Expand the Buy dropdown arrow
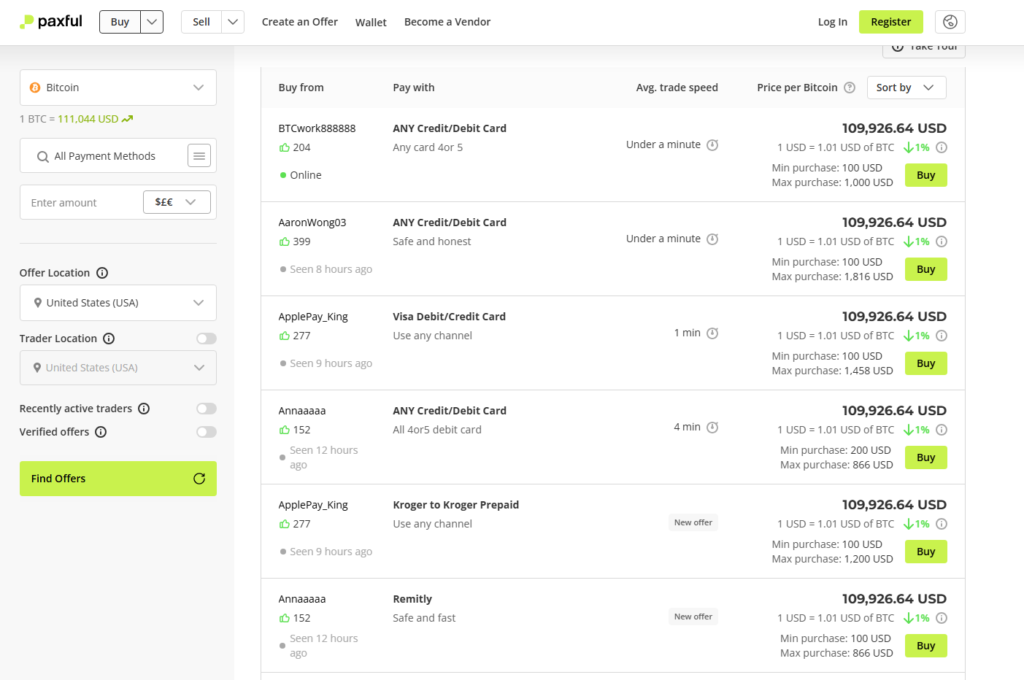 pos(152,22)
